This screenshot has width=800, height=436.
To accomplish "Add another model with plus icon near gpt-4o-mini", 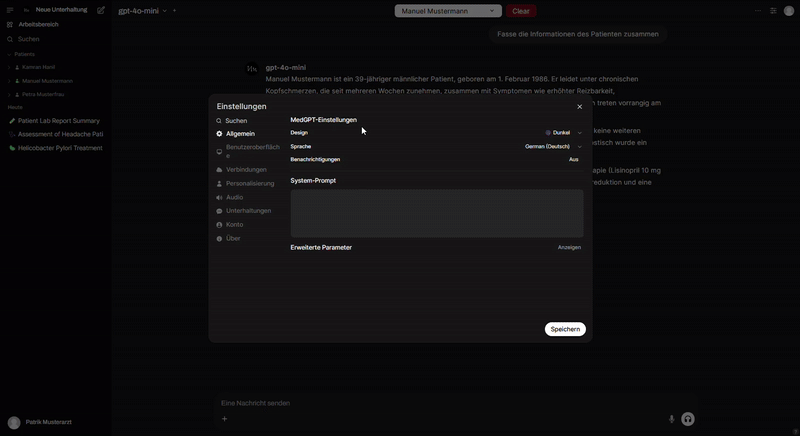I will 174,10.
